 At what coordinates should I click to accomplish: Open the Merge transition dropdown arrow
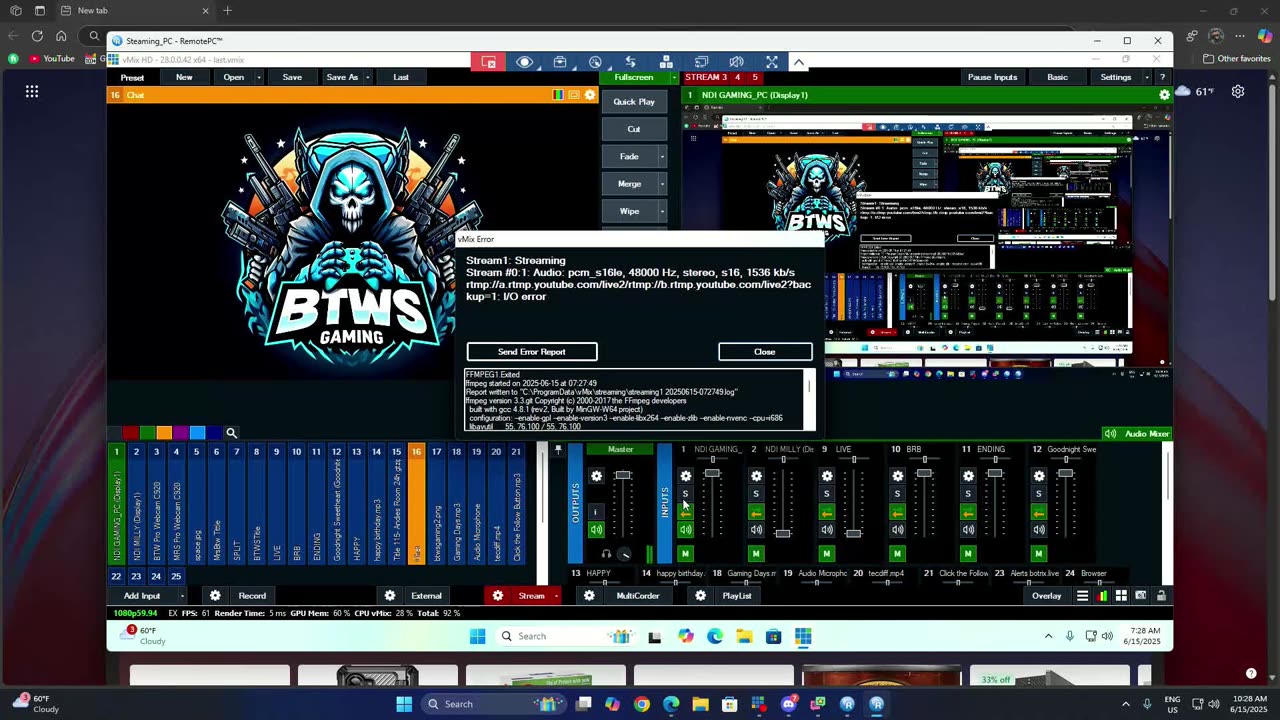click(x=662, y=184)
